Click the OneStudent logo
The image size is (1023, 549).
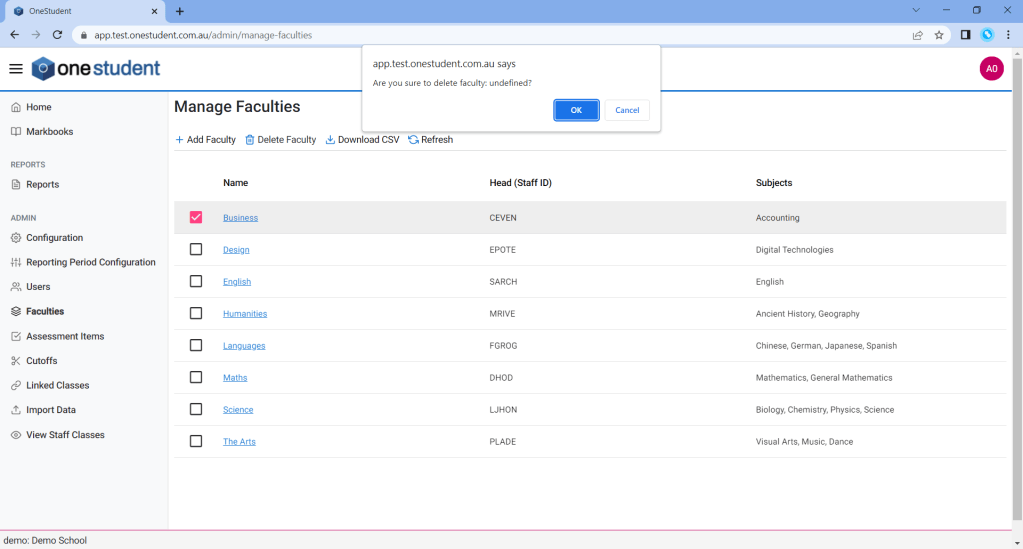point(96,69)
